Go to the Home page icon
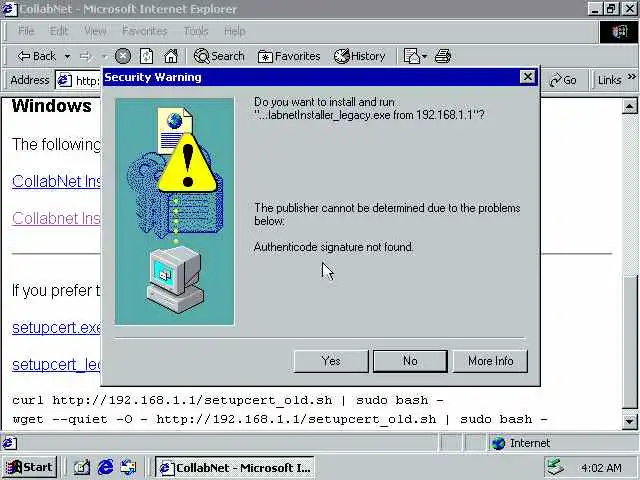The image size is (640, 480). [171, 56]
